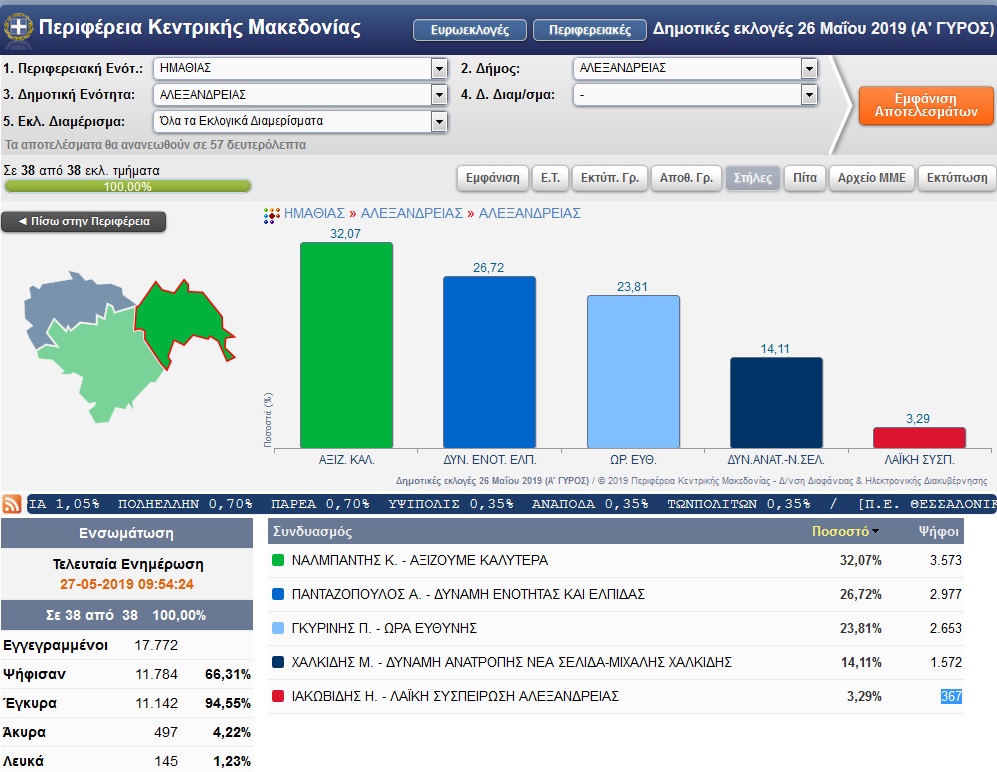Screen dimensions: 997x772
Task: Click the colored dots breadcrumb icon
Action: click(272, 215)
